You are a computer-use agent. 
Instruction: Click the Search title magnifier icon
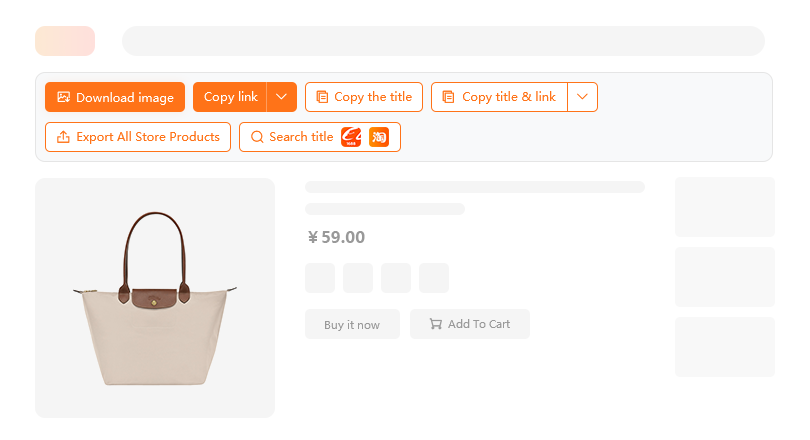tap(257, 137)
